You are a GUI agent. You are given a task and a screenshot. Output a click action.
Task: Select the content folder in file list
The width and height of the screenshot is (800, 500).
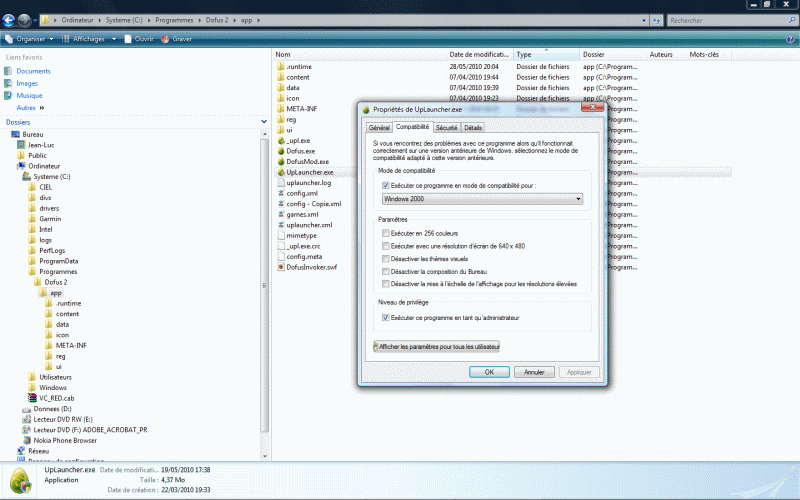coord(297,77)
